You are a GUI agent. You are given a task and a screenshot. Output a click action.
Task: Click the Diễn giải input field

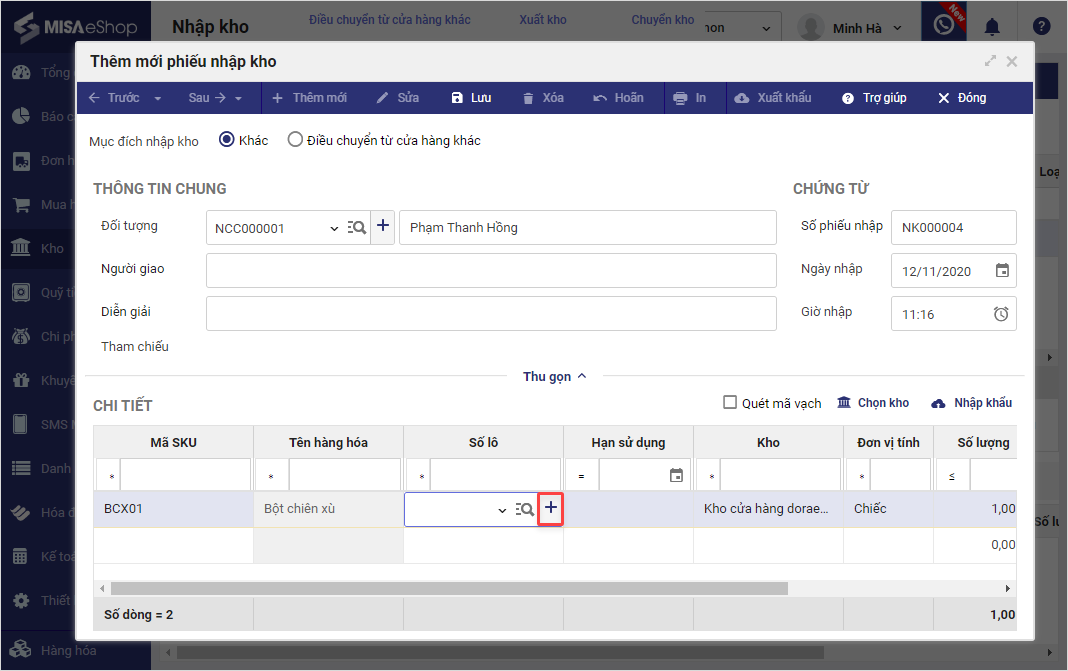point(491,313)
